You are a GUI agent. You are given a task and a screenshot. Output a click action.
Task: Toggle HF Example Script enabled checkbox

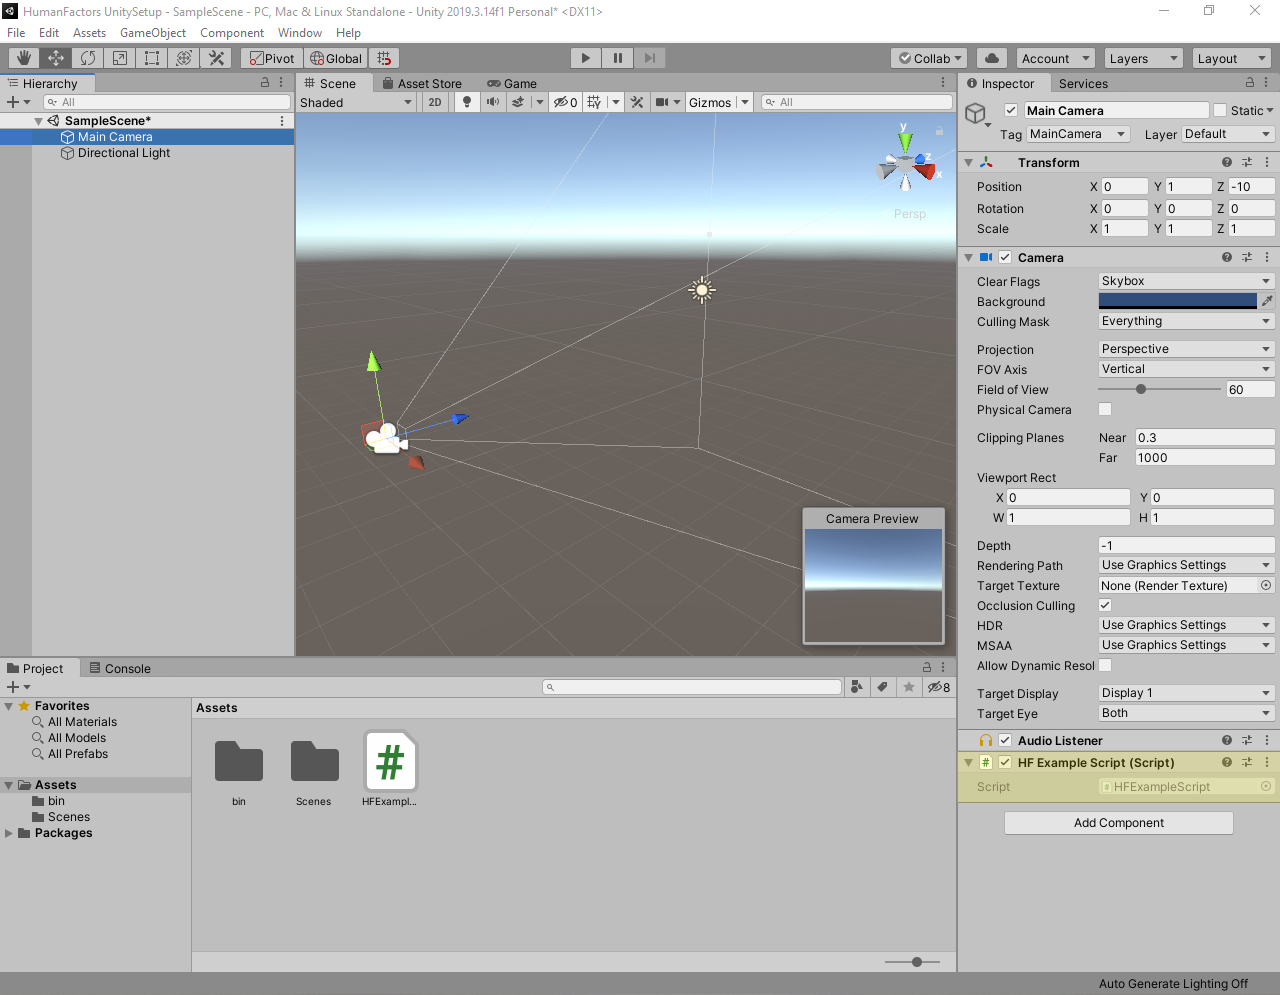tap(1005, 762)
